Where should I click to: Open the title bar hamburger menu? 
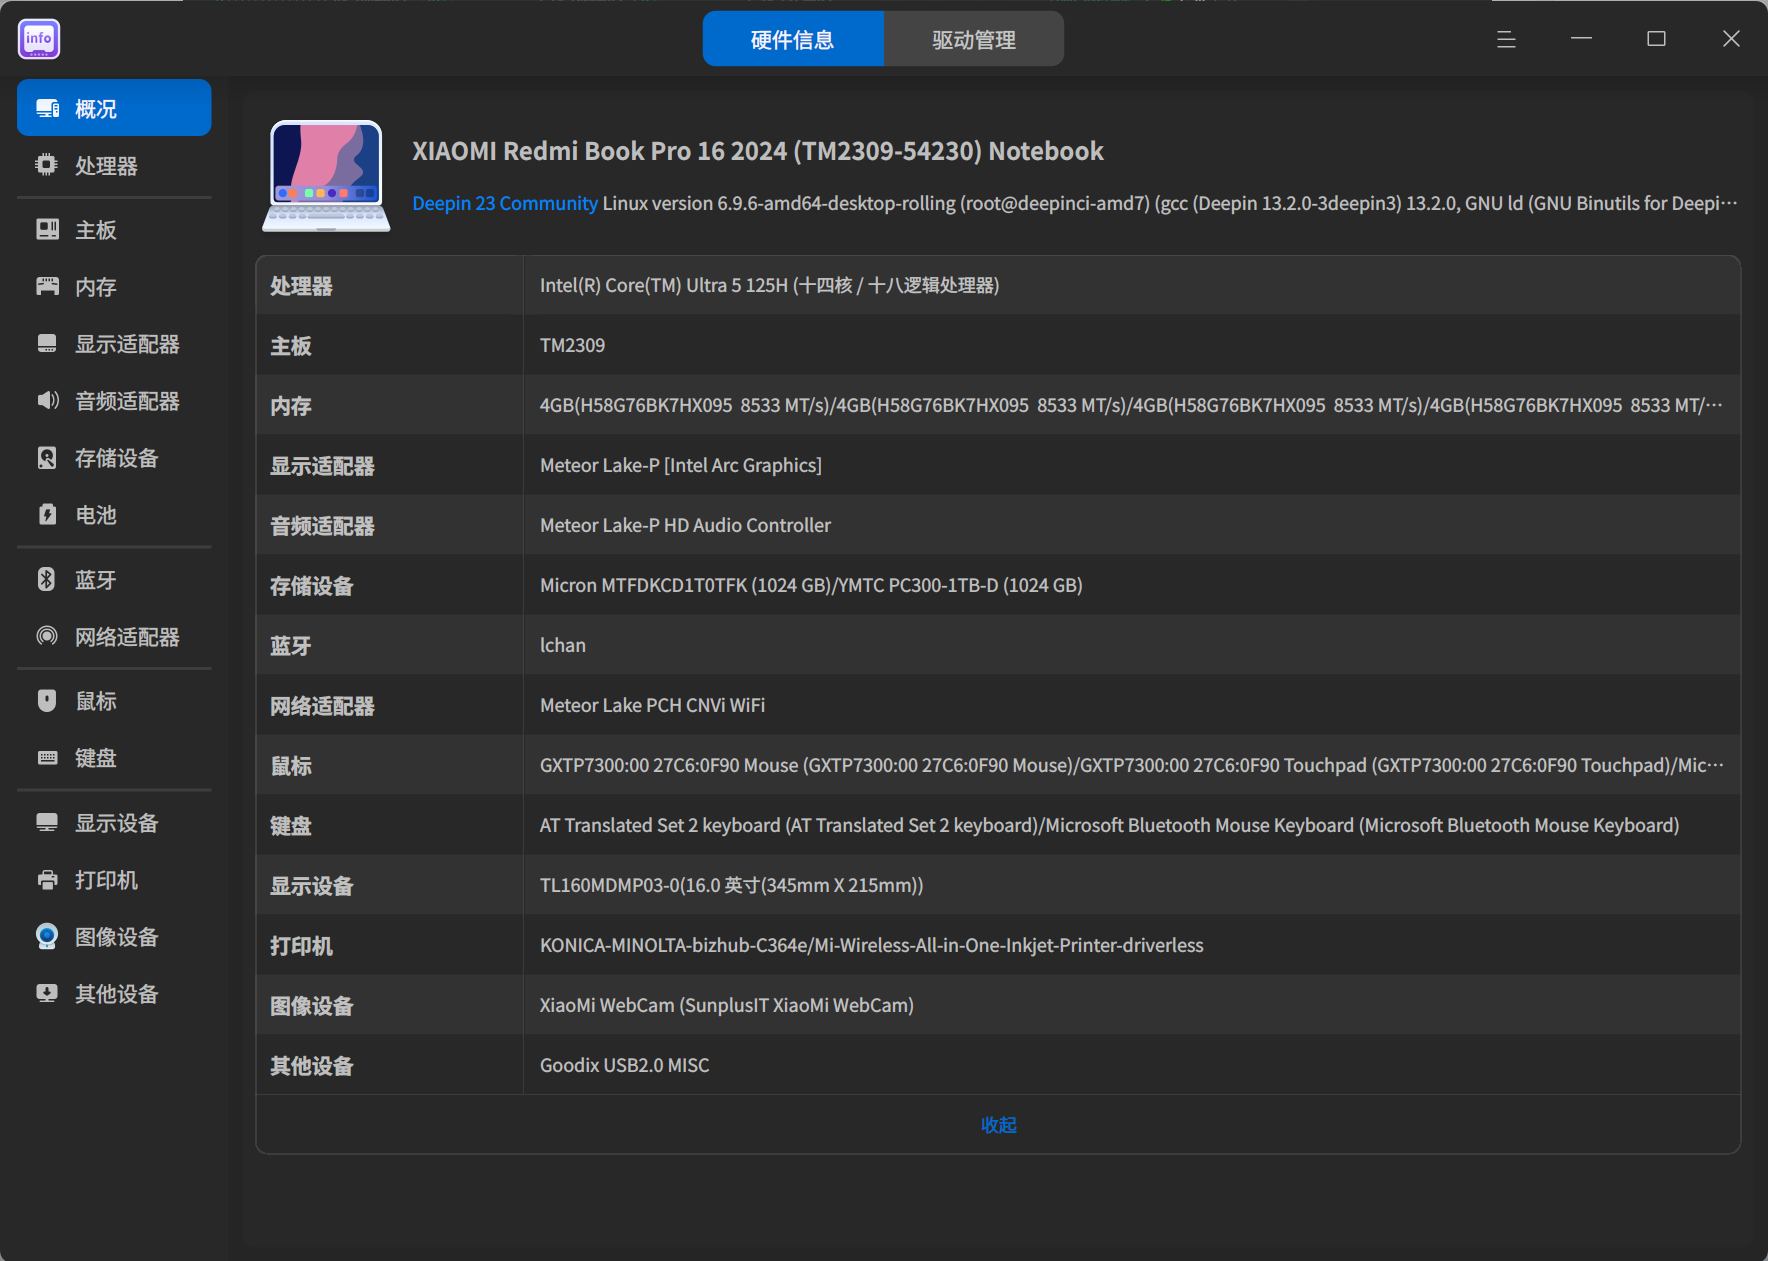click(1506, 39)
